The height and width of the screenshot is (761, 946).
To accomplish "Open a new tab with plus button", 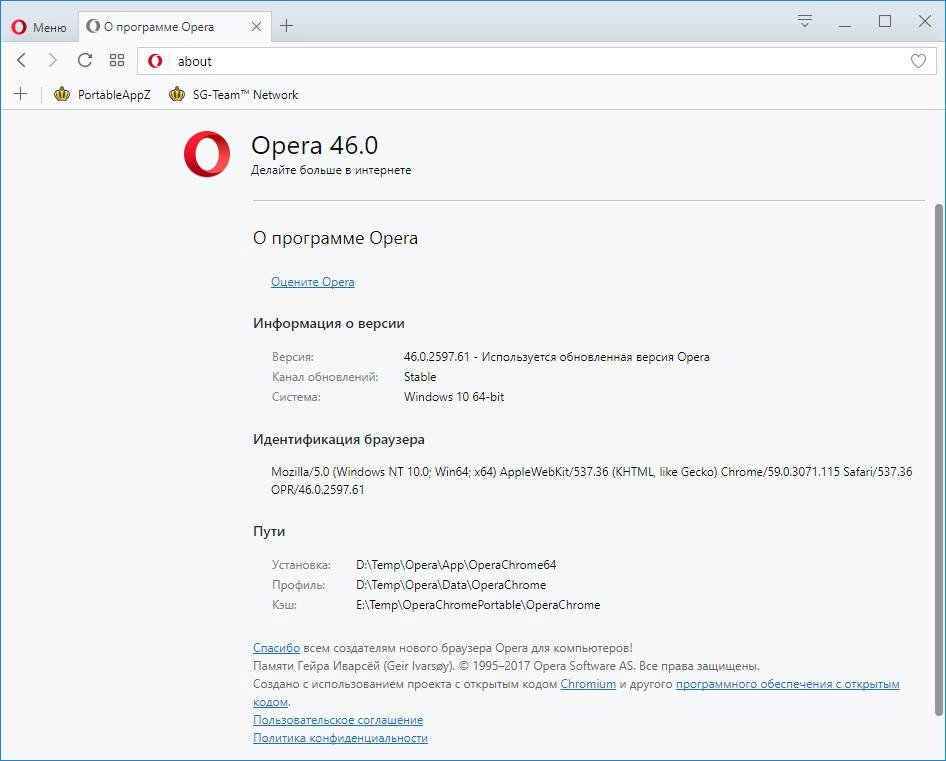I will [x=287, y=26].
